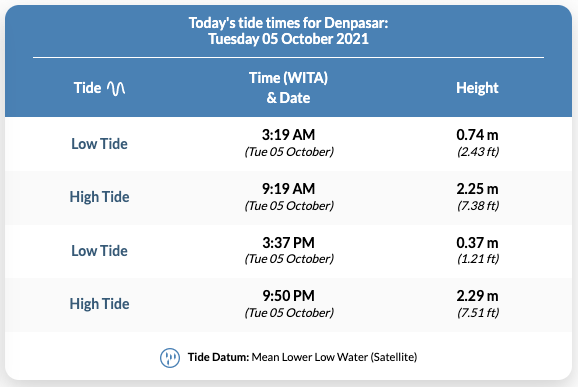Click the 2.25 m height value
This screenshot has height=387, width=578.
(x=477, y=189)
